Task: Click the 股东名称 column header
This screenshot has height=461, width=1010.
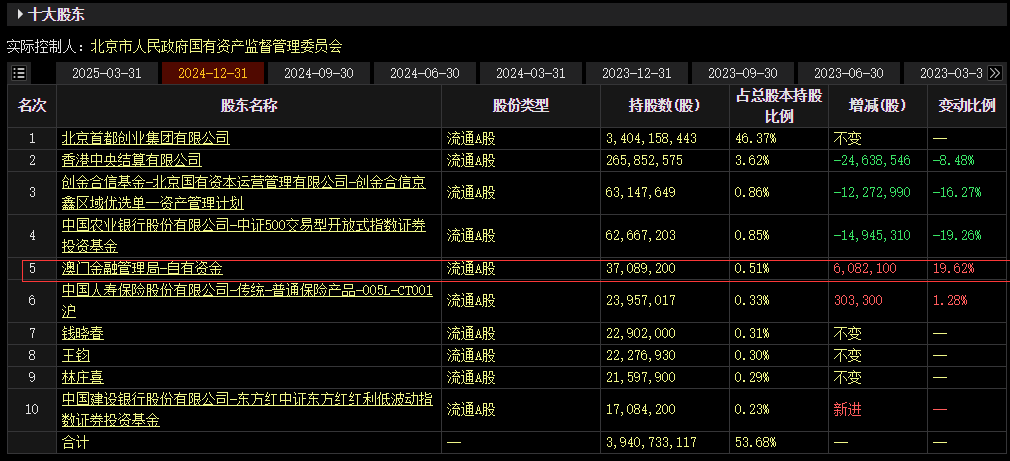Action: click(x=249, y=106)
